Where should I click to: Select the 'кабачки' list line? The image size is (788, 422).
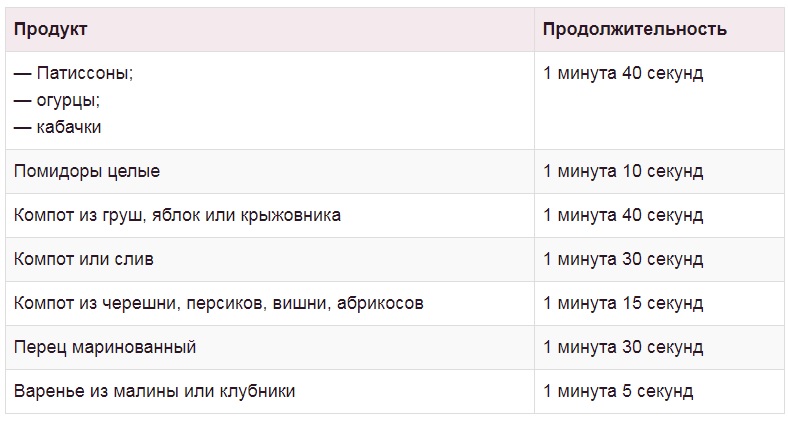click(58, 128)
